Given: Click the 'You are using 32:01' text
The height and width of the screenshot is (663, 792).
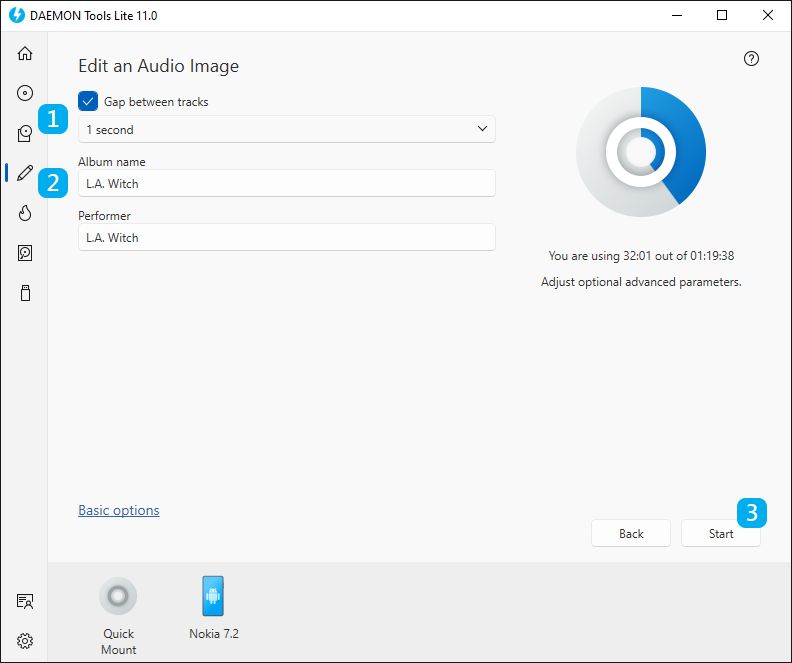Looking at the screenshot, I should [x=641, y=256].
